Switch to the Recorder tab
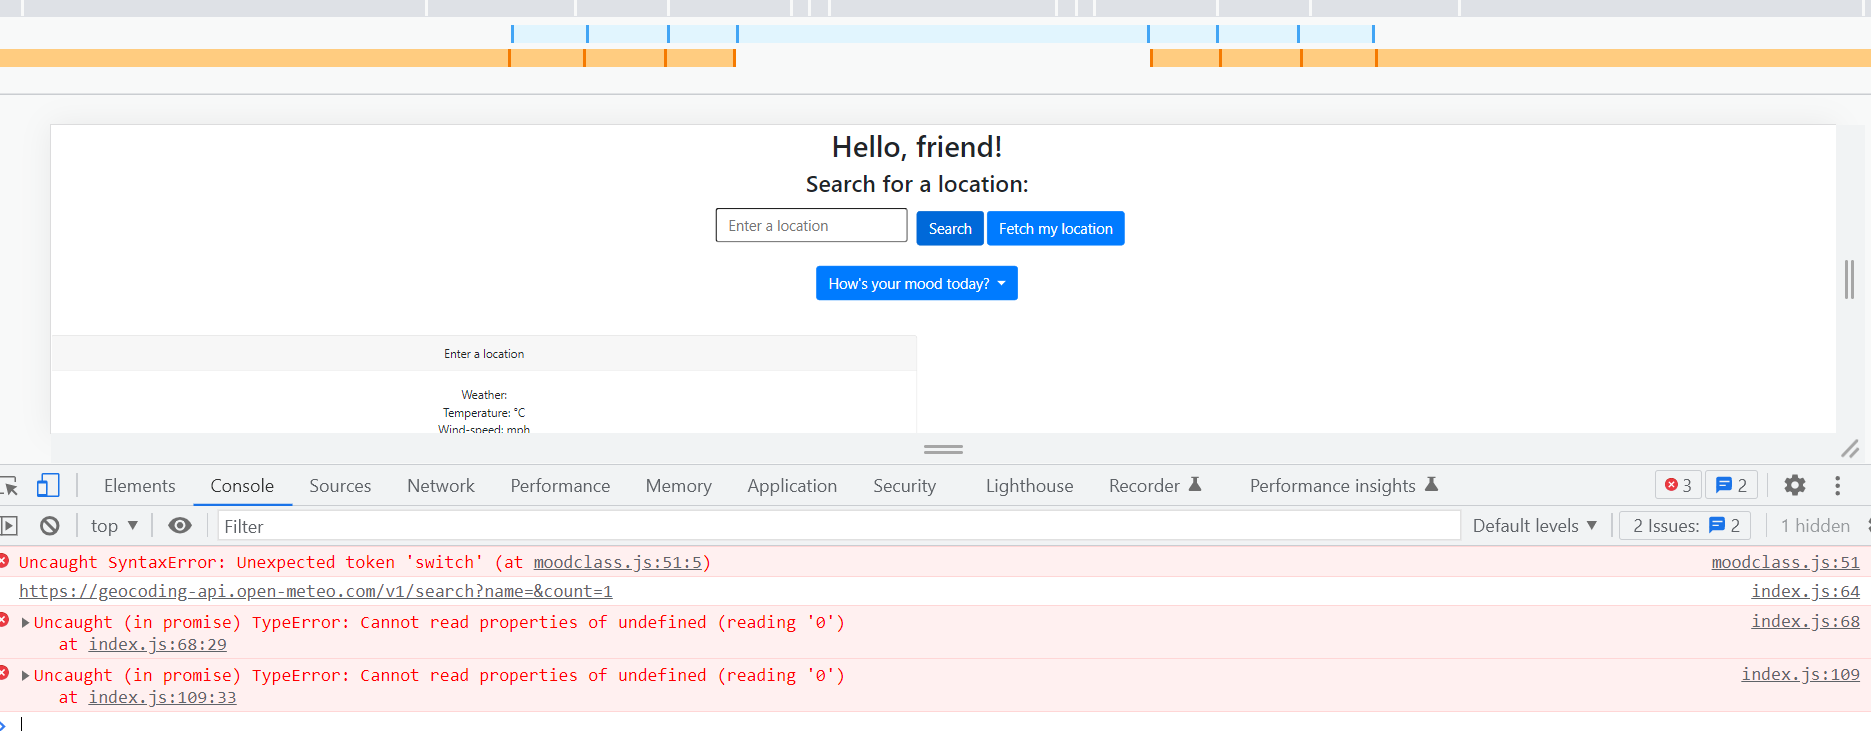The width and height of the screenshot is (1871, 731). pos(1155,486)
